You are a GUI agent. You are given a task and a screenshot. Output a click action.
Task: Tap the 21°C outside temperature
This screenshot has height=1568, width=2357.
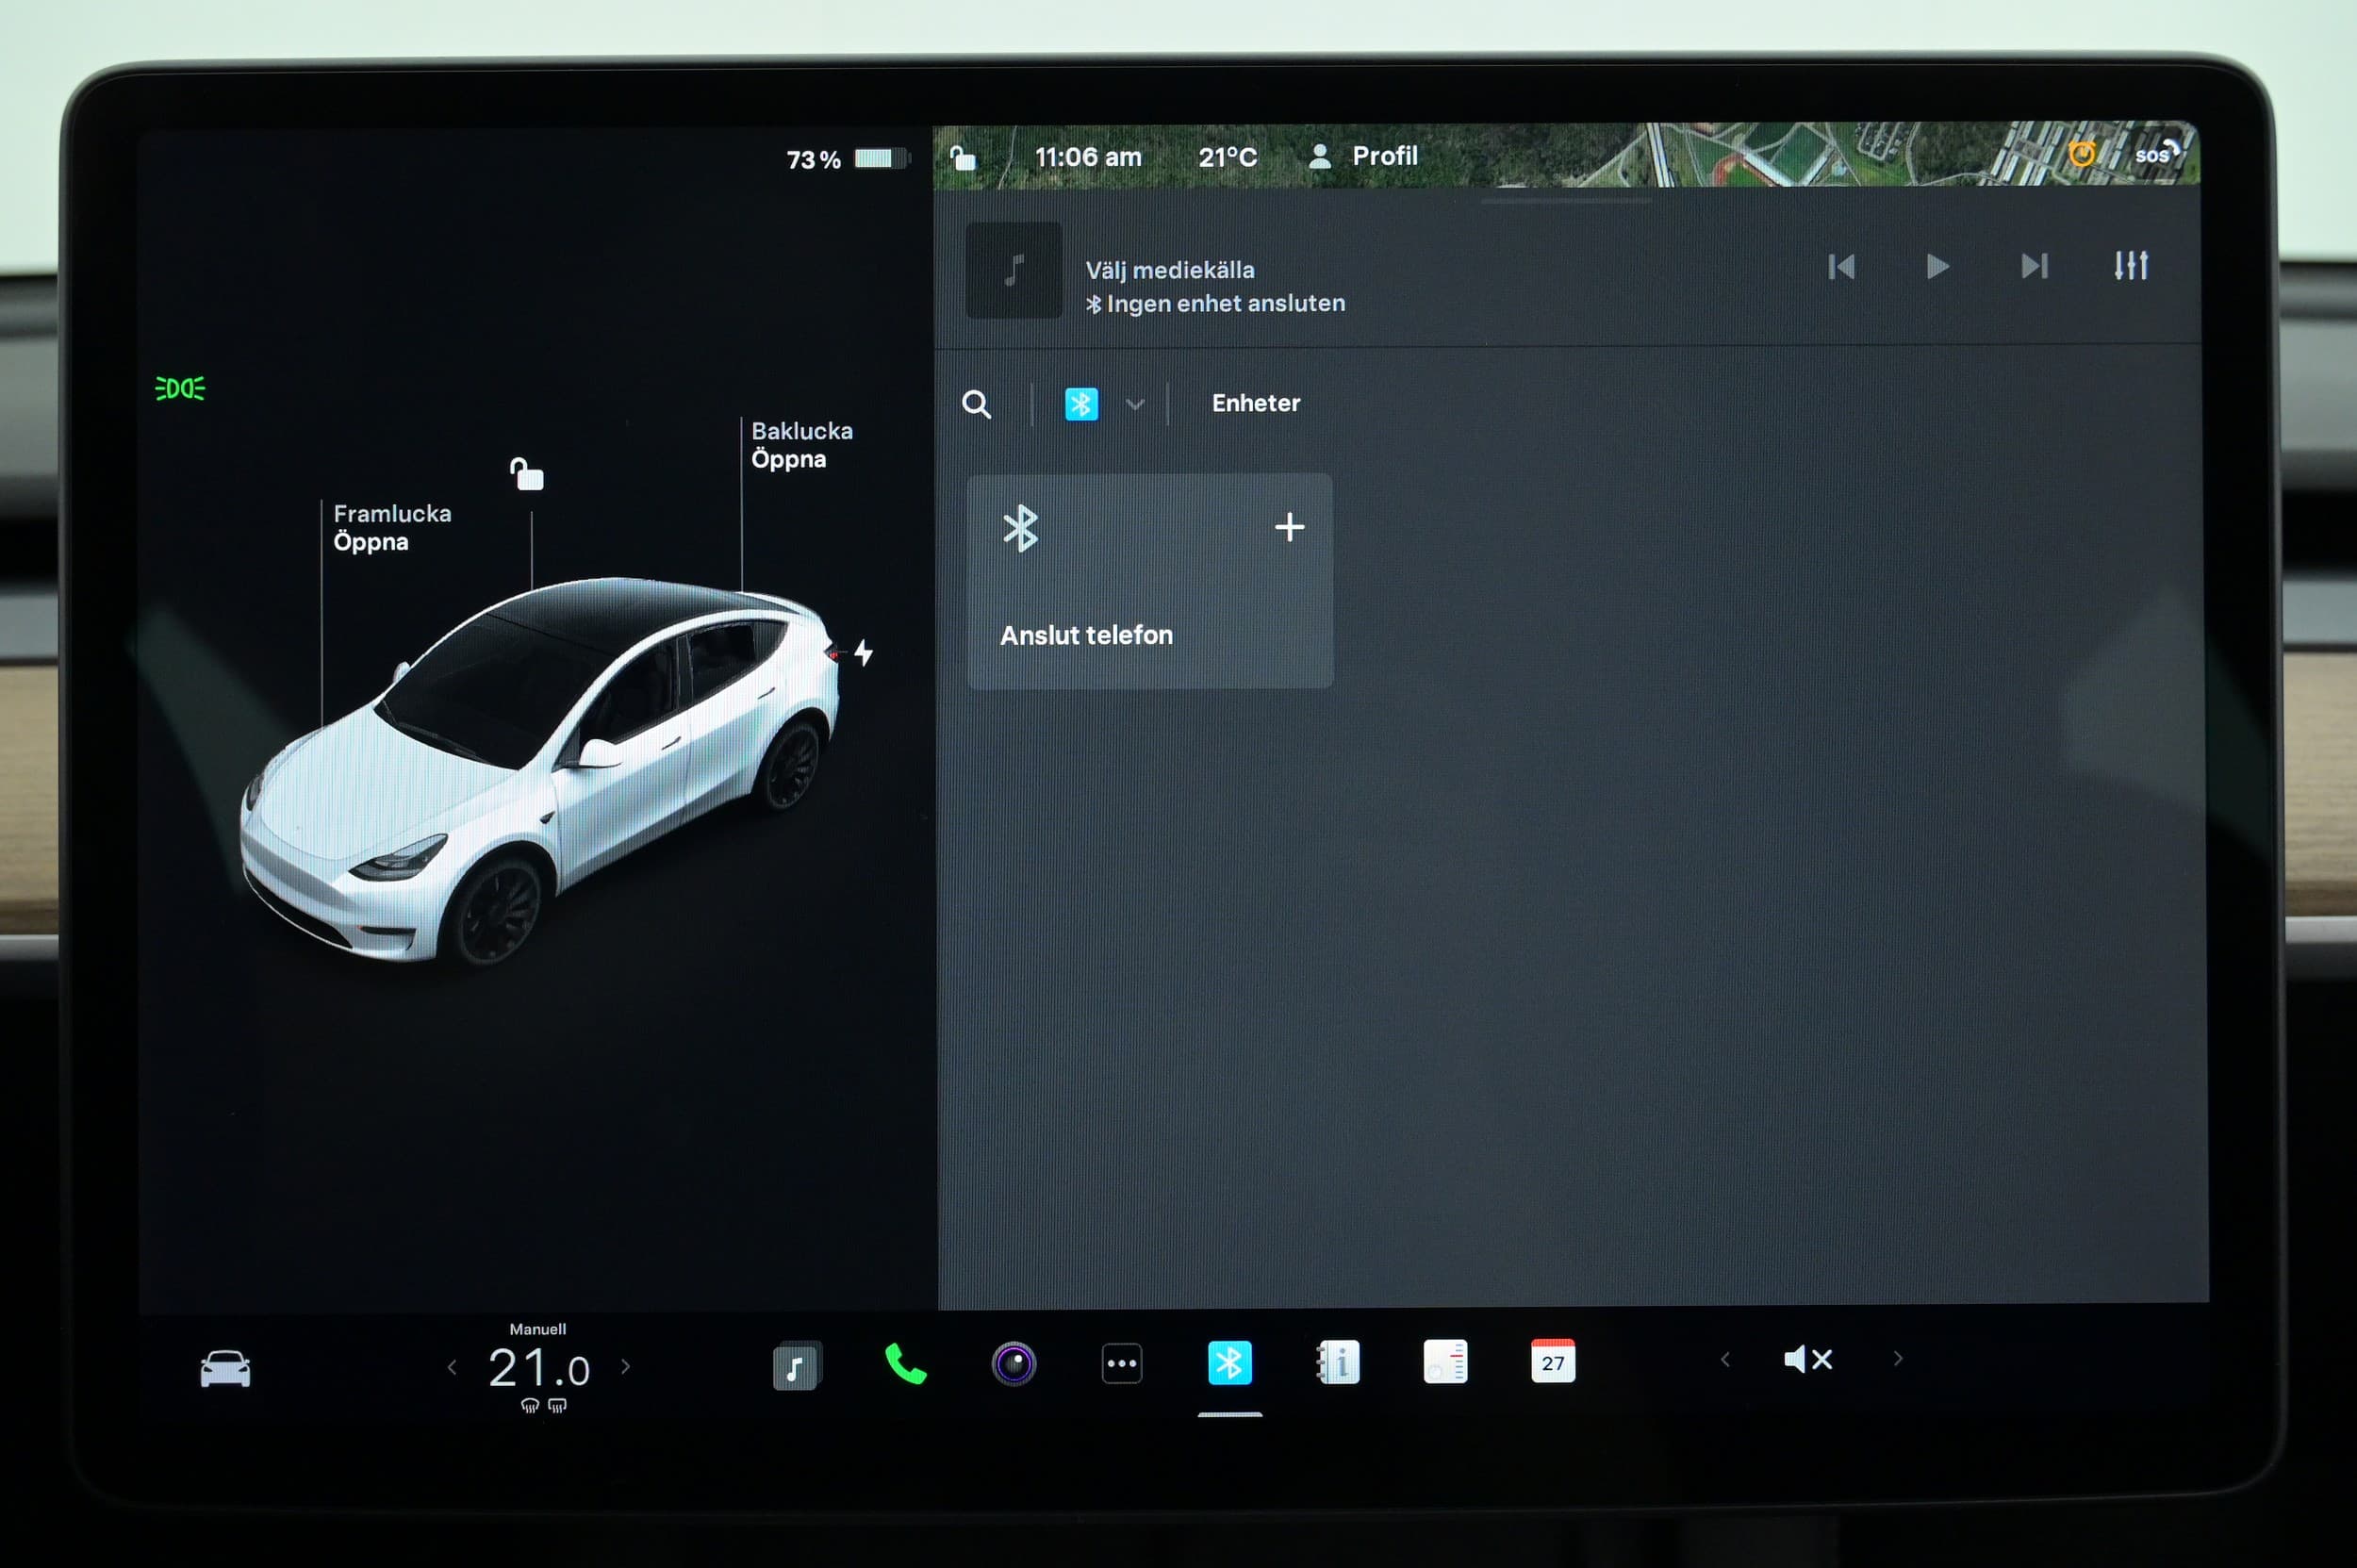click(x=1228, y=157)
